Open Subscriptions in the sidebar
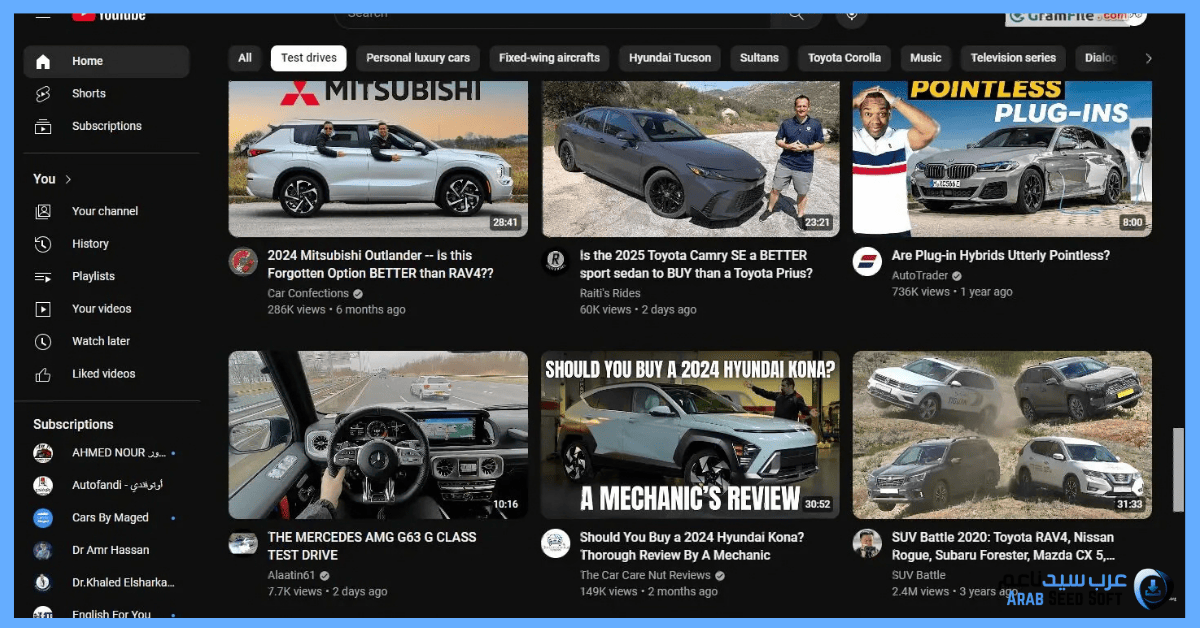Viewport: 1200px width, 628px height. pyautogui.click(x=106, y=126)
